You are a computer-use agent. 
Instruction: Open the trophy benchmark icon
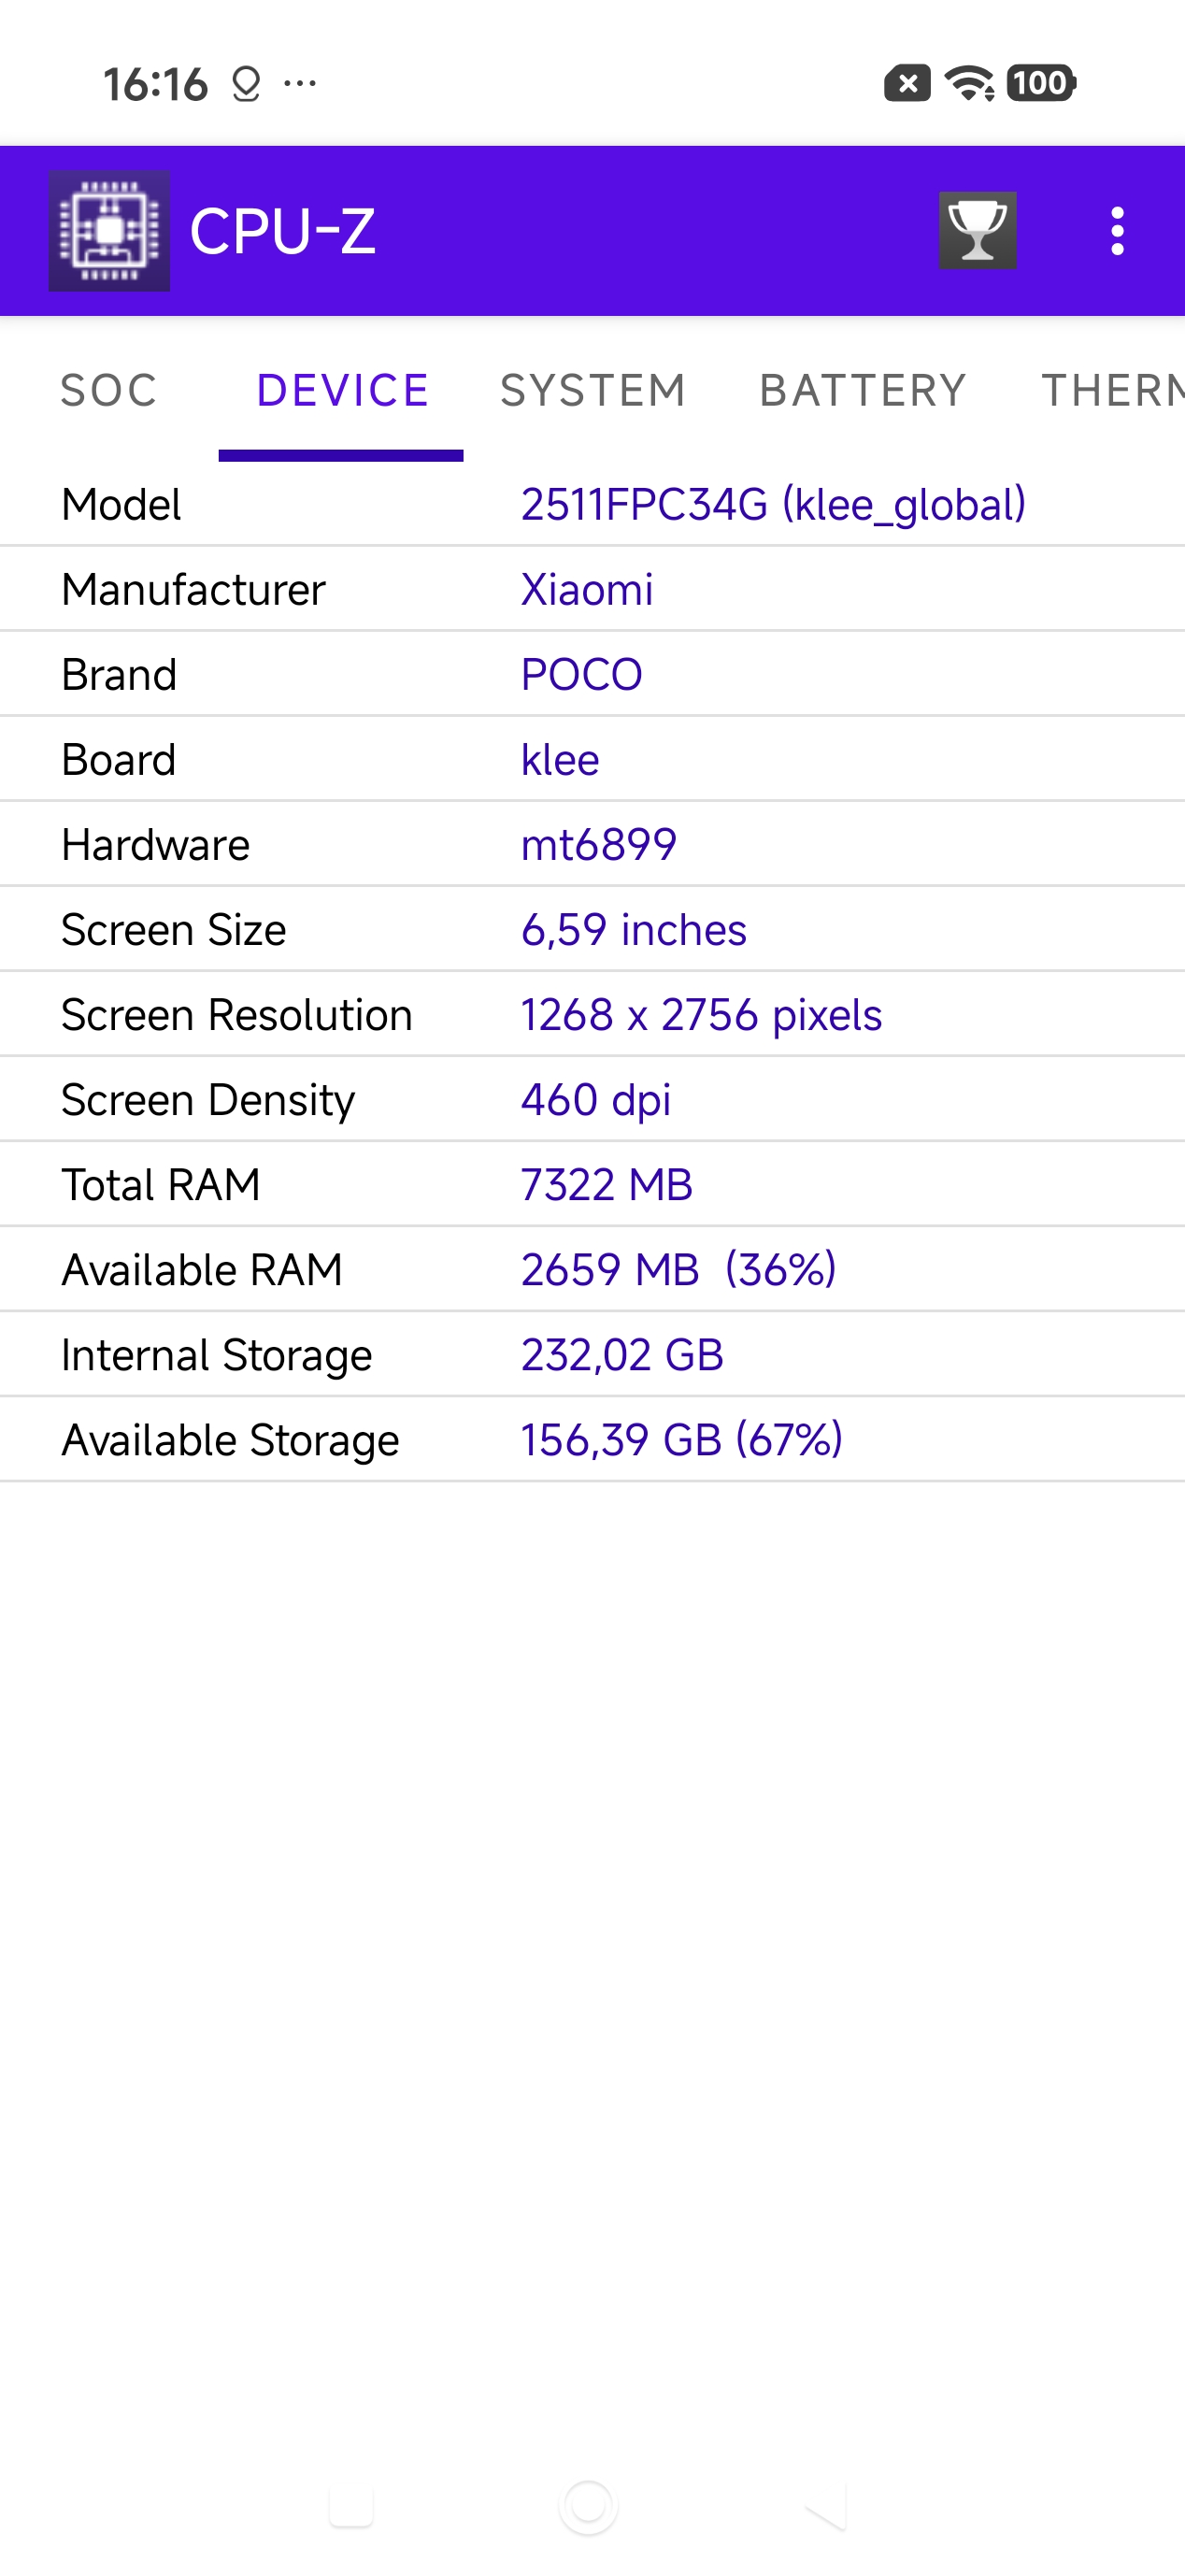(977, 231)
